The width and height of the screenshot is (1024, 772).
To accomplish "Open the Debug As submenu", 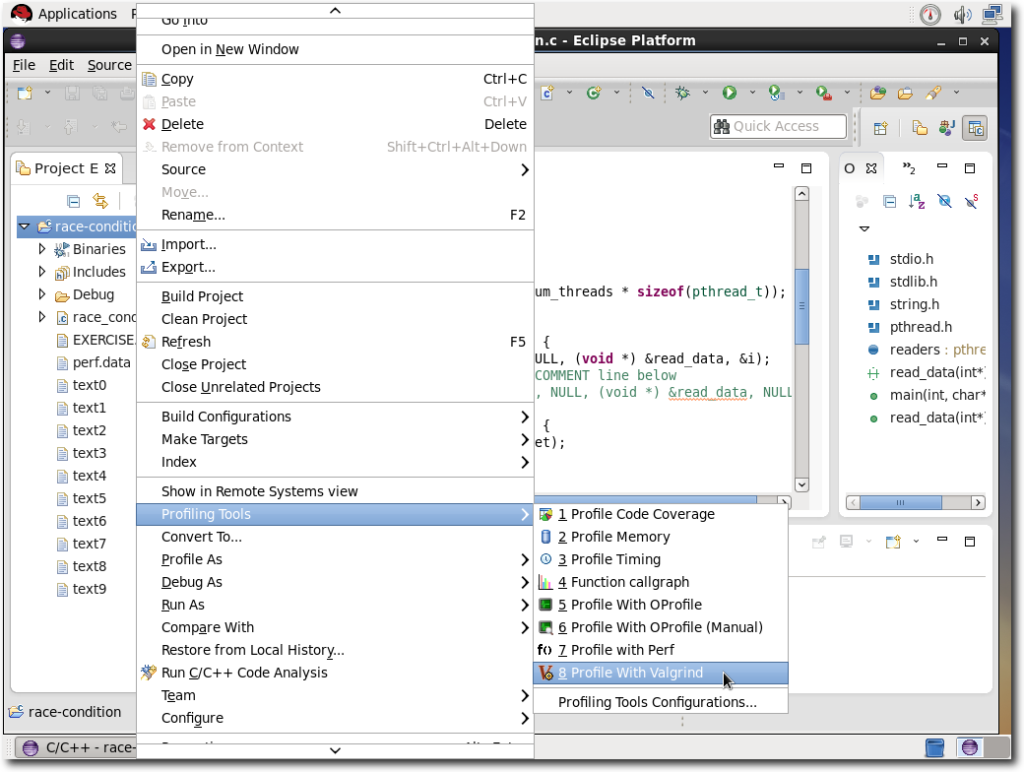I will pyautogui.click(x=191, y=582).
